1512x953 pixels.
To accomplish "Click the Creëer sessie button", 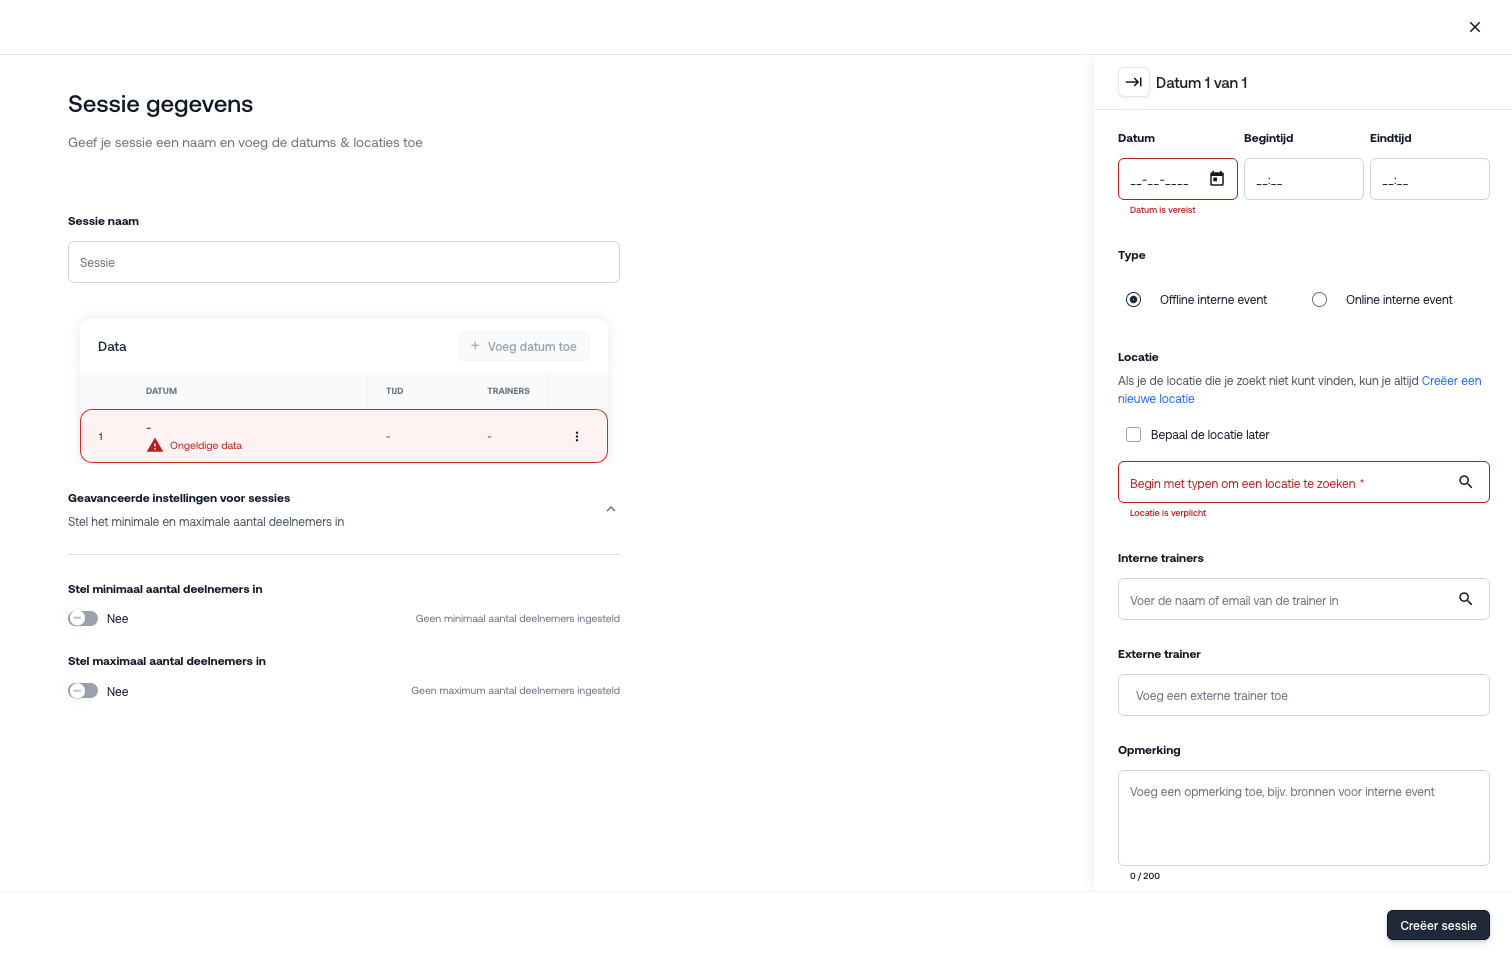I will click(x=1437, y=925).
